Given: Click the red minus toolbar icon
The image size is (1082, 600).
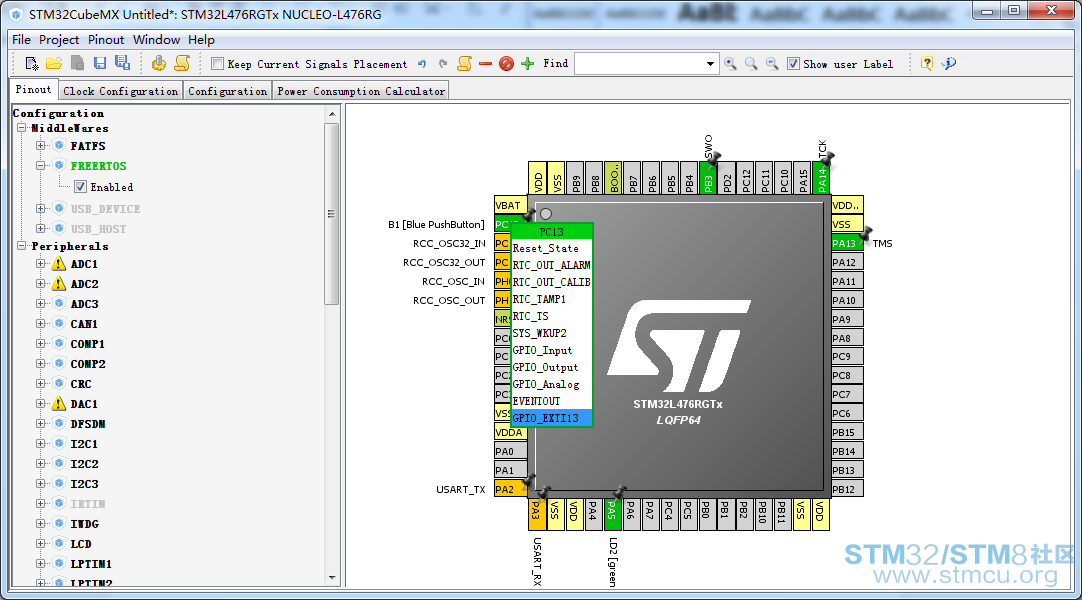Looking at the screenshot, I should (x=485, y=64).
